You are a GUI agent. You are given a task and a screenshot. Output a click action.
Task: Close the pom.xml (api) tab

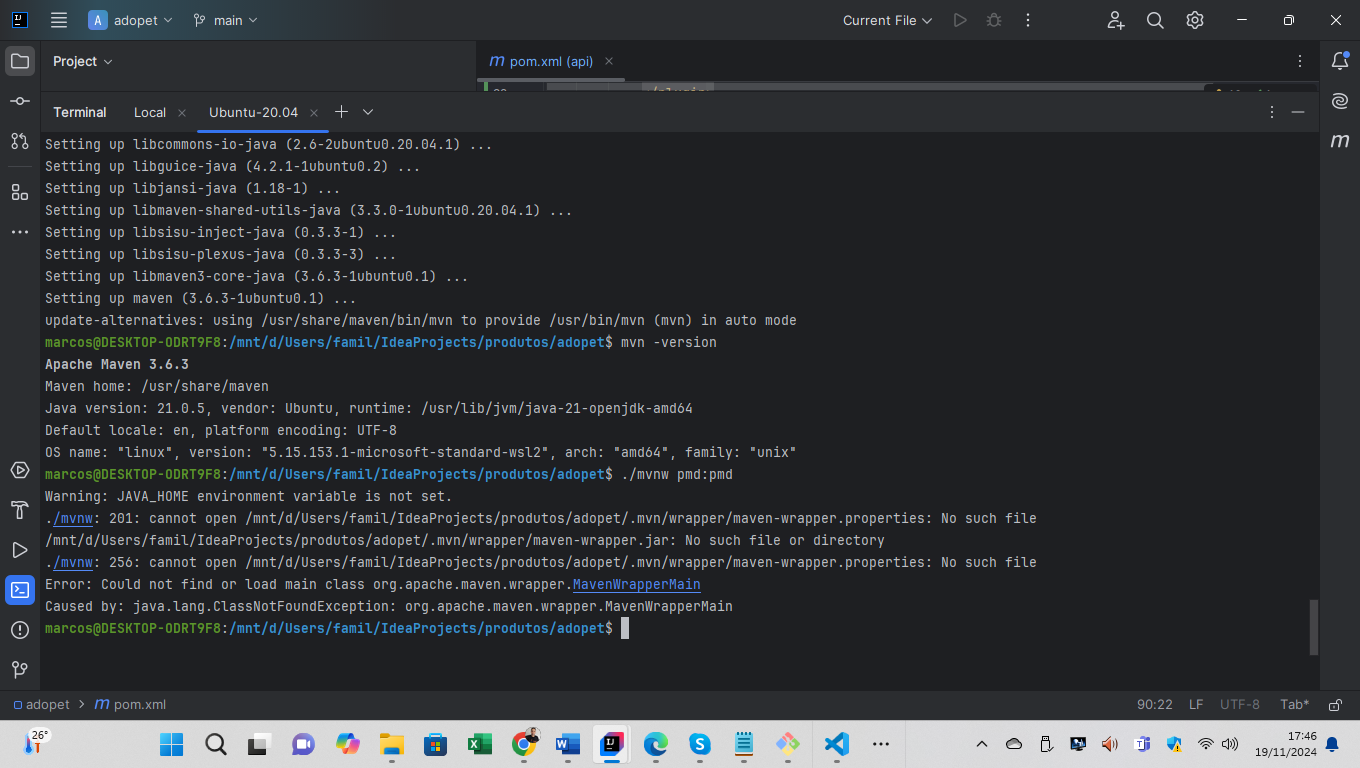(609, 61)
